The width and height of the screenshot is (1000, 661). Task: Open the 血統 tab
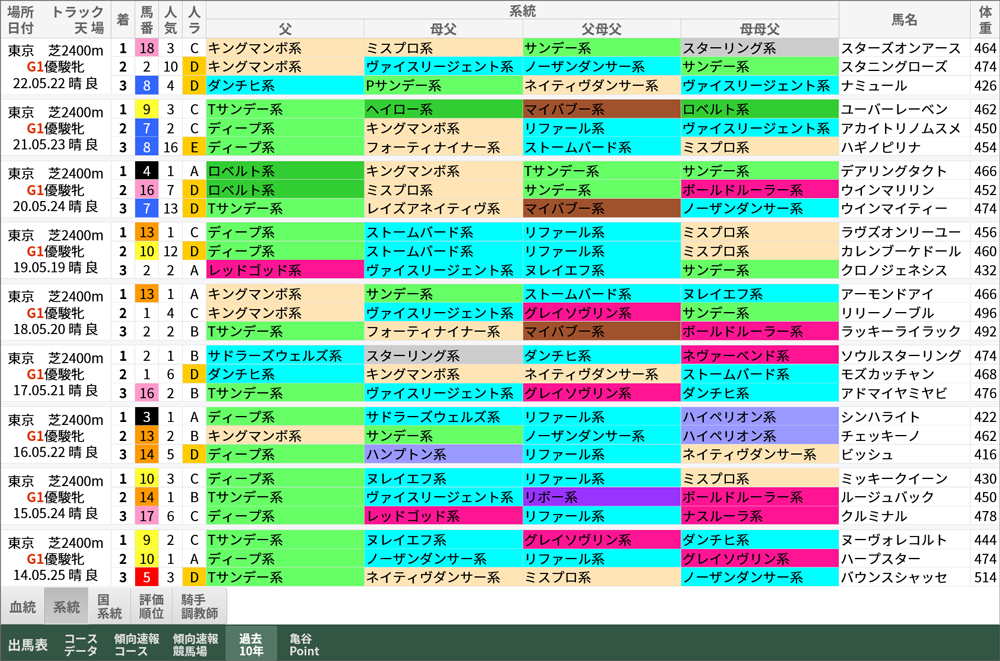tap(22, 607)
